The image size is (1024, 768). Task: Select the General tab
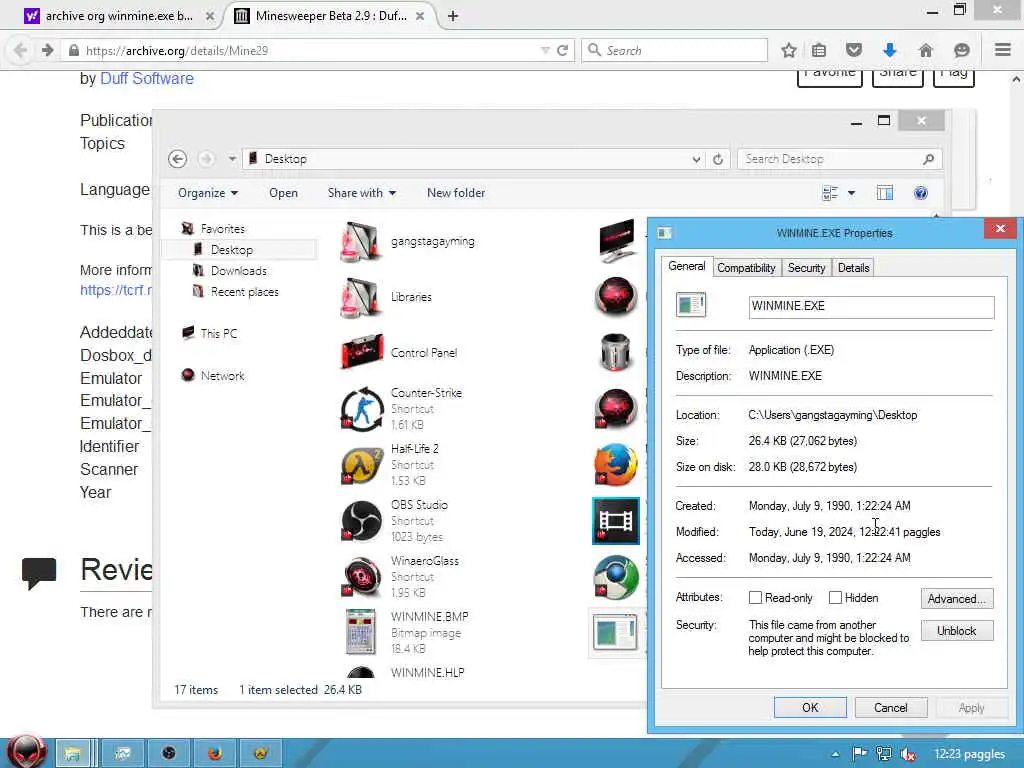[x=686, y=266]
